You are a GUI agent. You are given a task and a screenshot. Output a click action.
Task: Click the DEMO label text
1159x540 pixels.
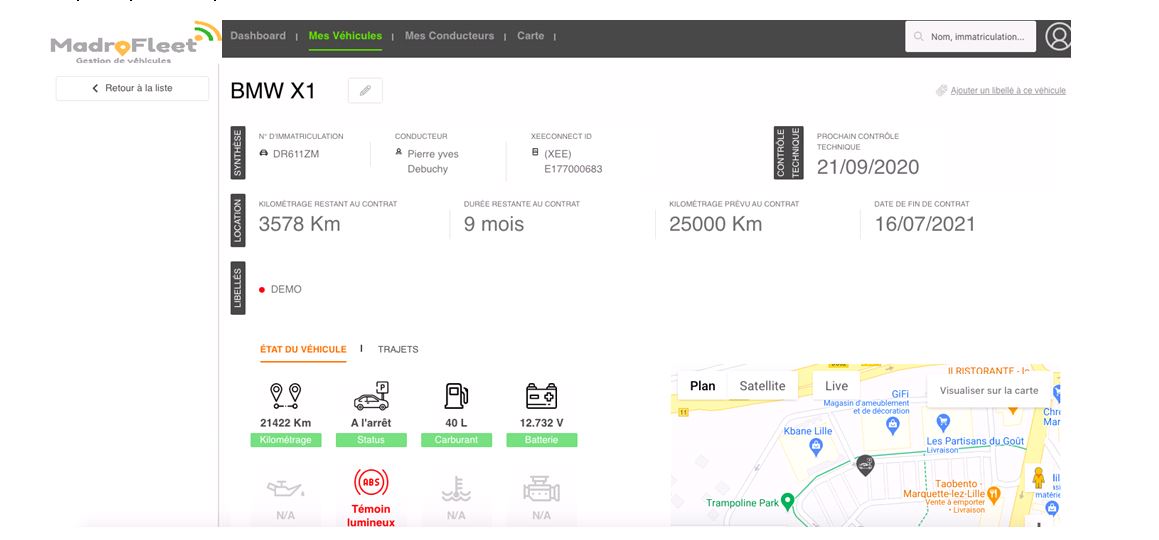click(x=286, y=290)
